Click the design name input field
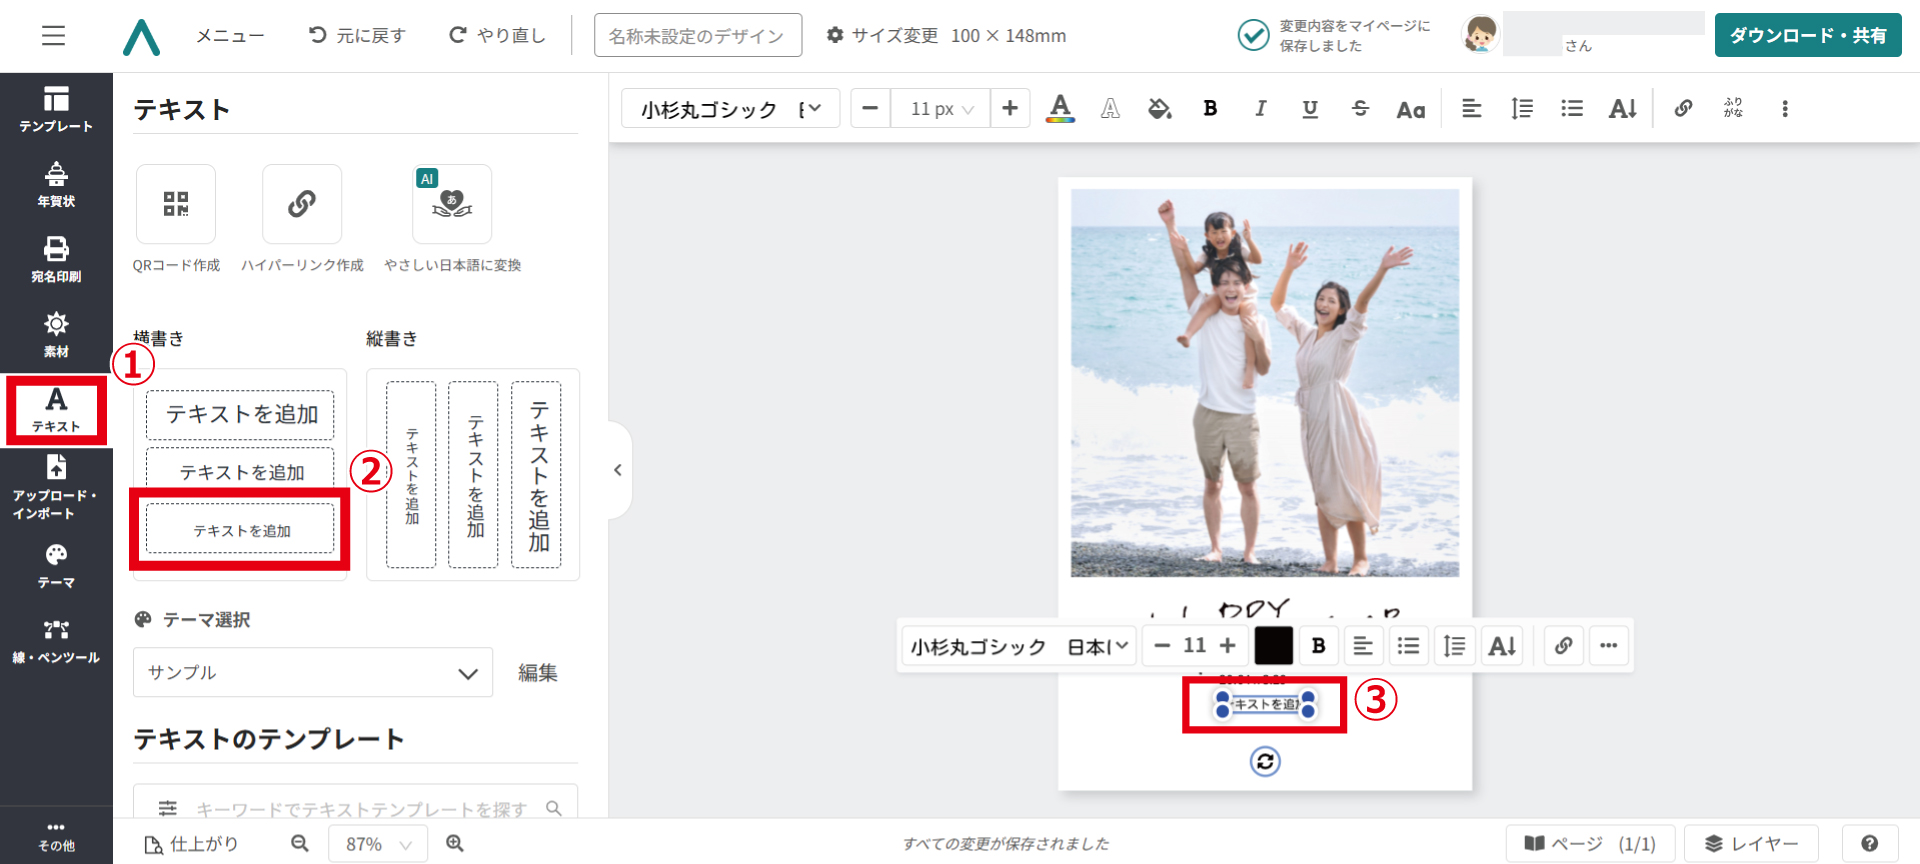Viewport: 1920px width, 864px height. 697,36
